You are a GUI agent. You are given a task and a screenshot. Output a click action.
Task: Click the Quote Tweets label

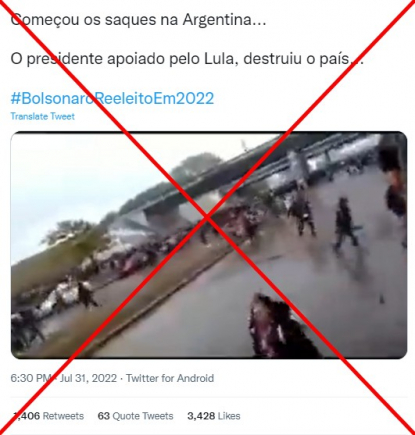point(143,416)
